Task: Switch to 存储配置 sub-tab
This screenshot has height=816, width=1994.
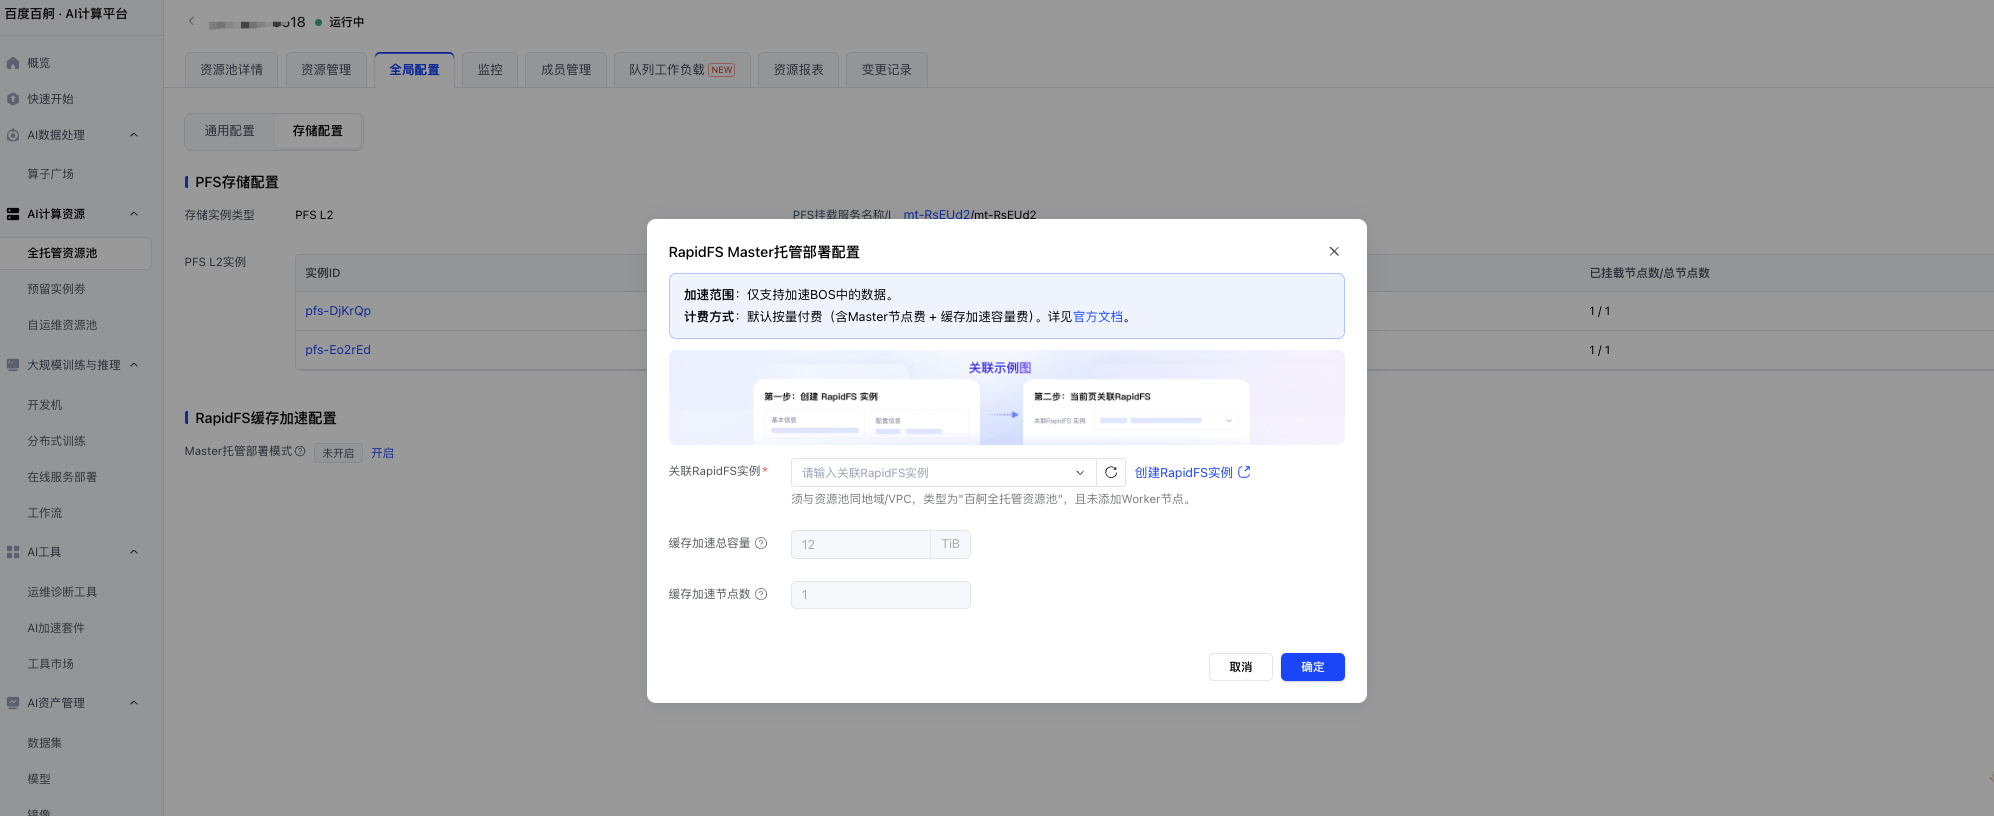Action: click(x=318, y=131)
